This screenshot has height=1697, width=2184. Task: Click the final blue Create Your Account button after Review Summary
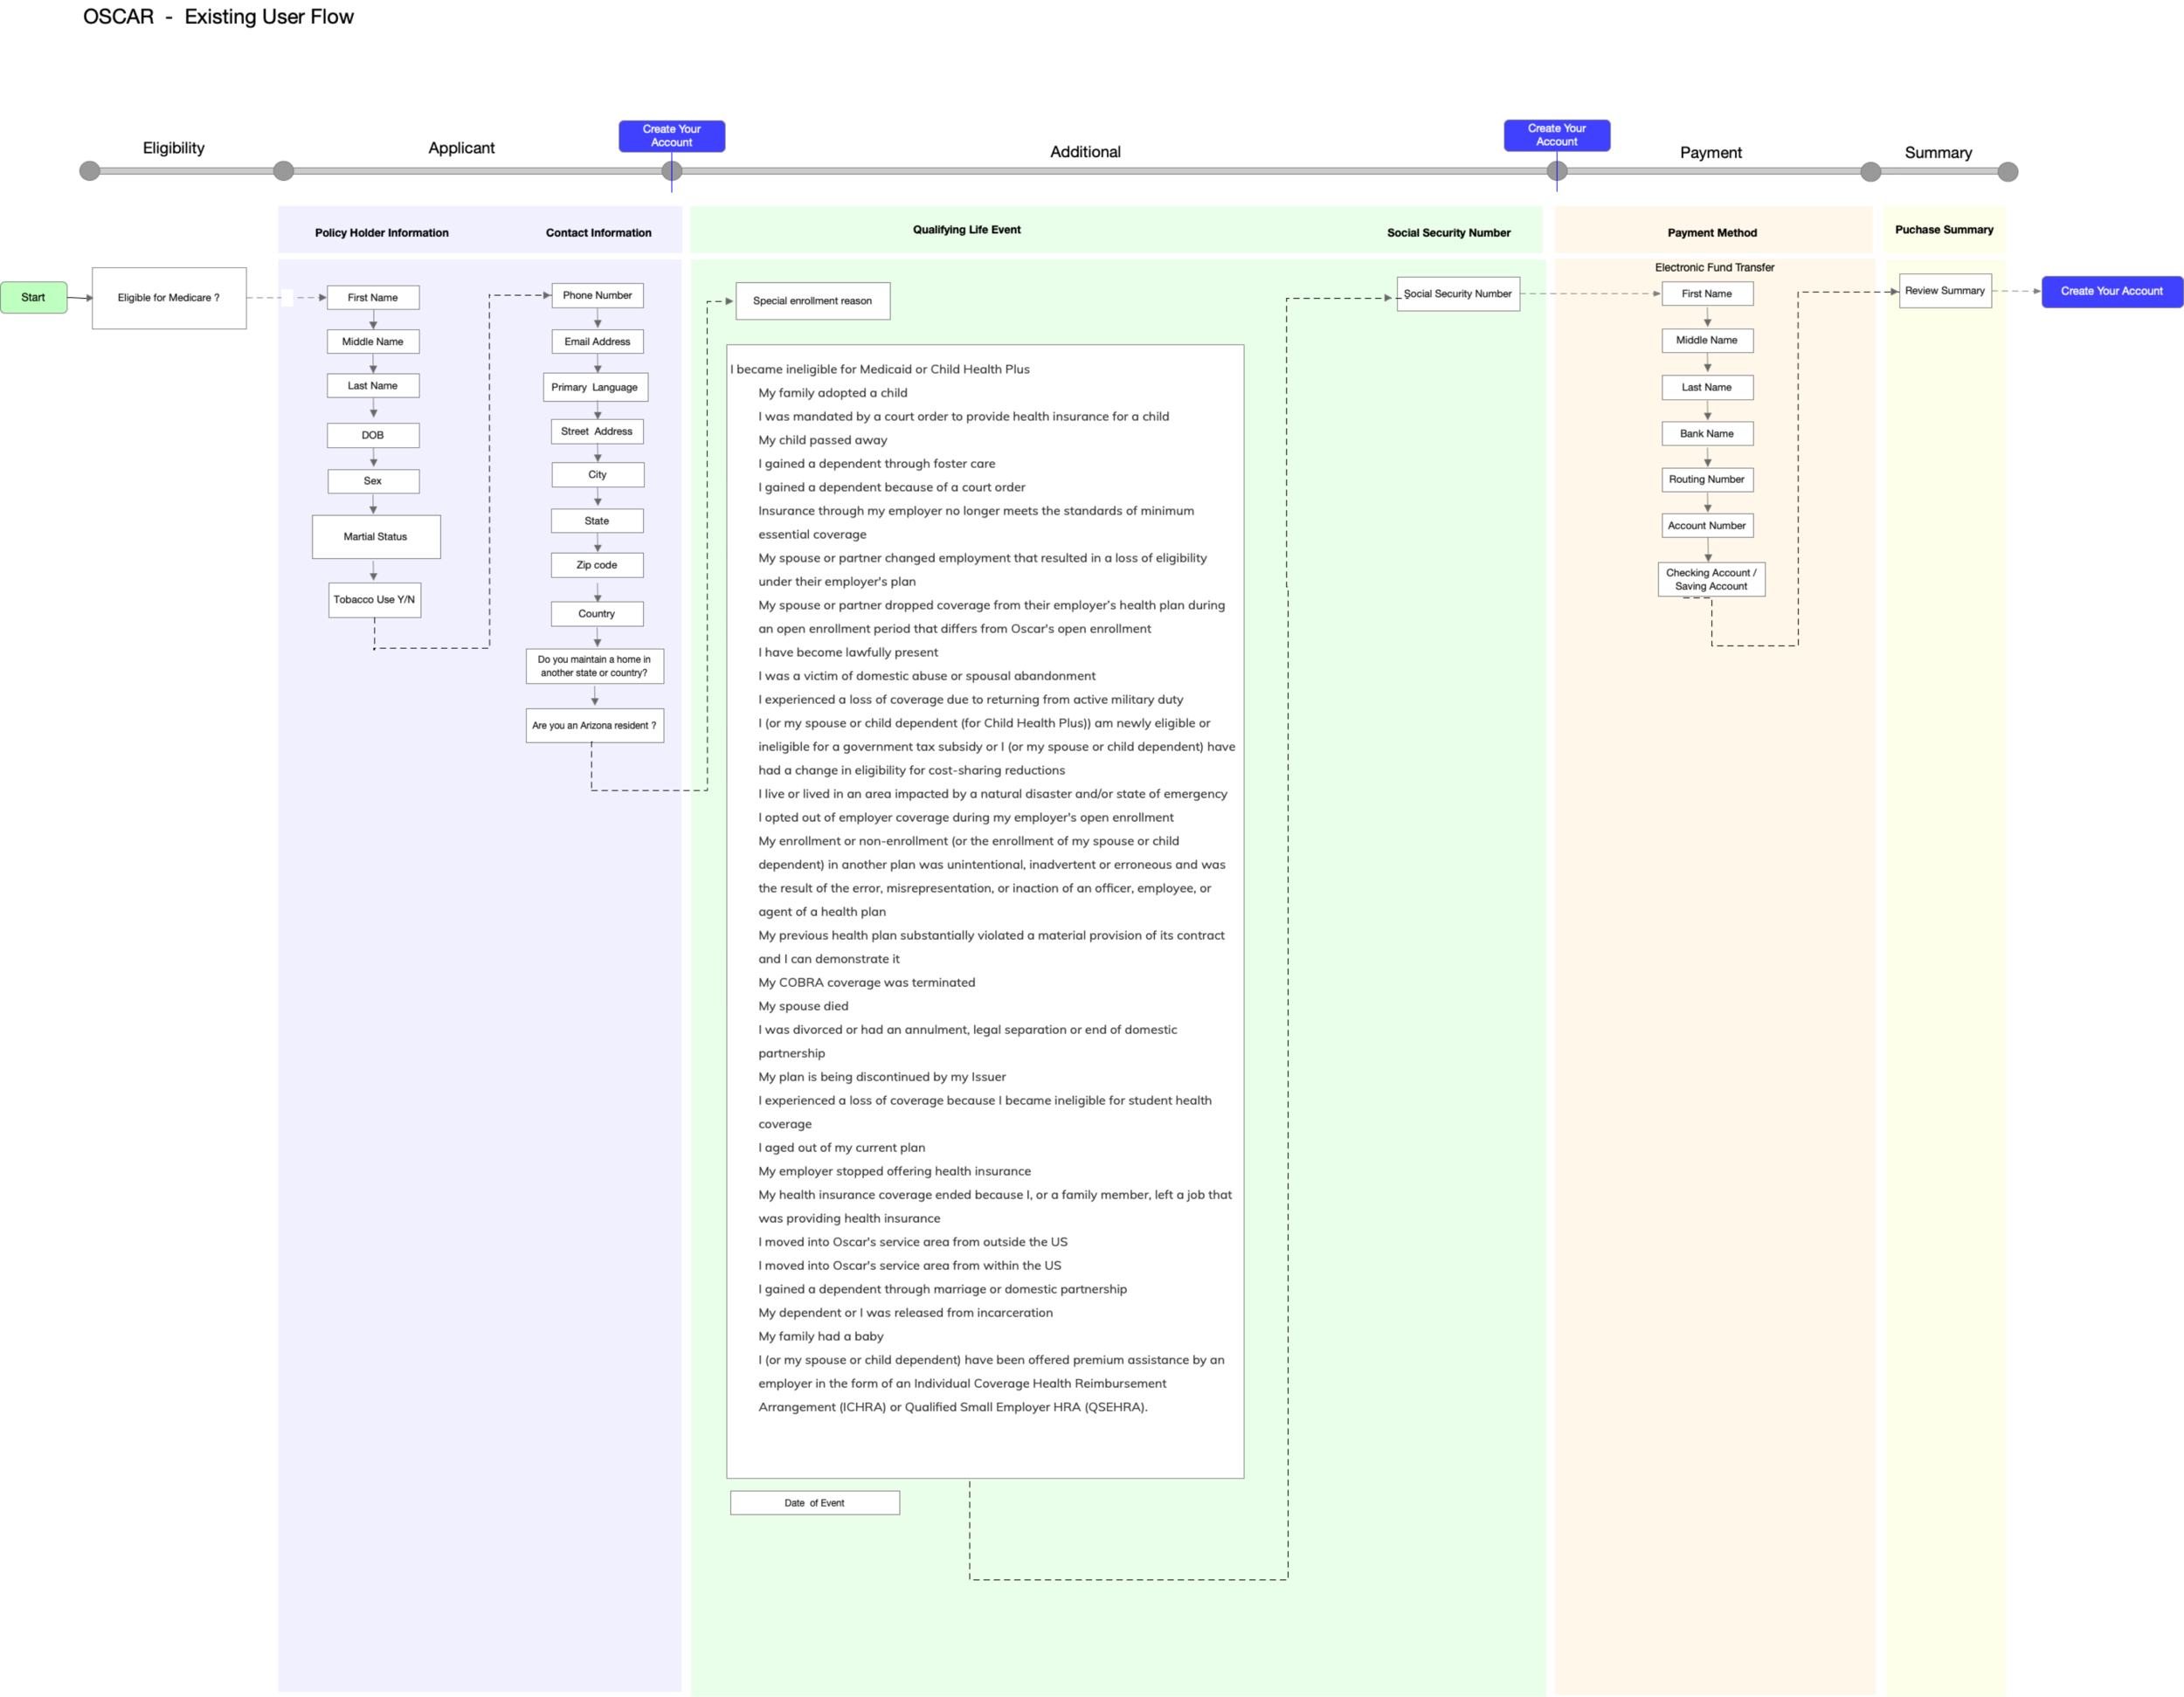(2111, 291)
